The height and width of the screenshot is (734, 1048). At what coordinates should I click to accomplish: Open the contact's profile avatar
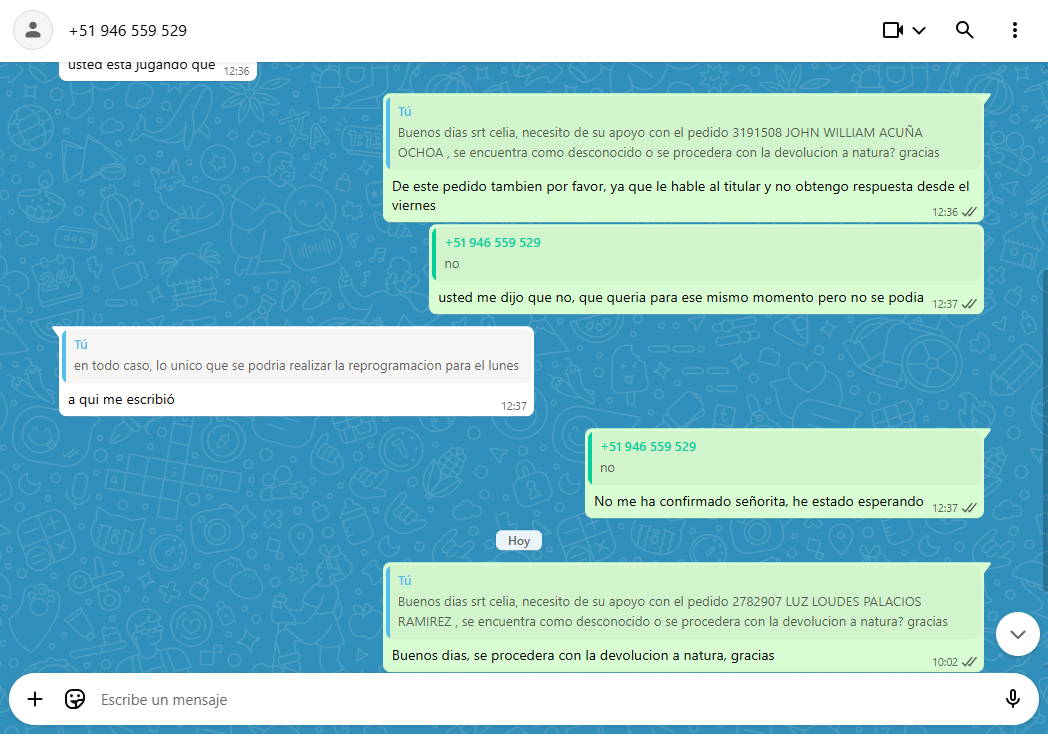point(33,30)
